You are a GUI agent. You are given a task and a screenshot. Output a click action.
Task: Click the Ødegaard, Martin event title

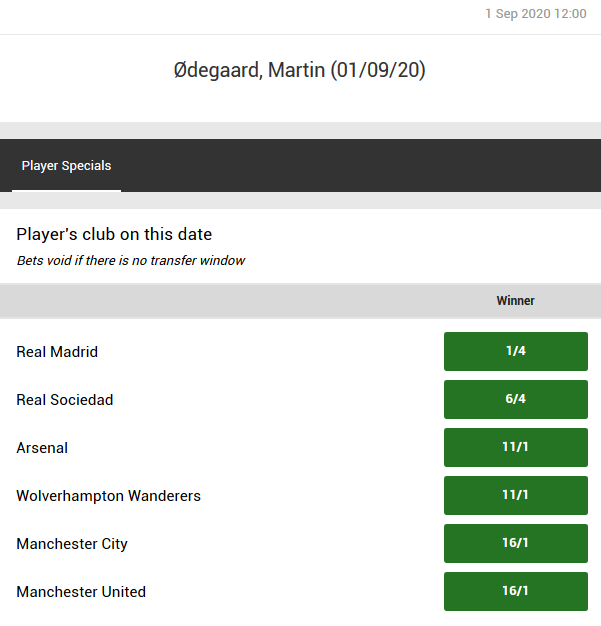tap(300, 70)
